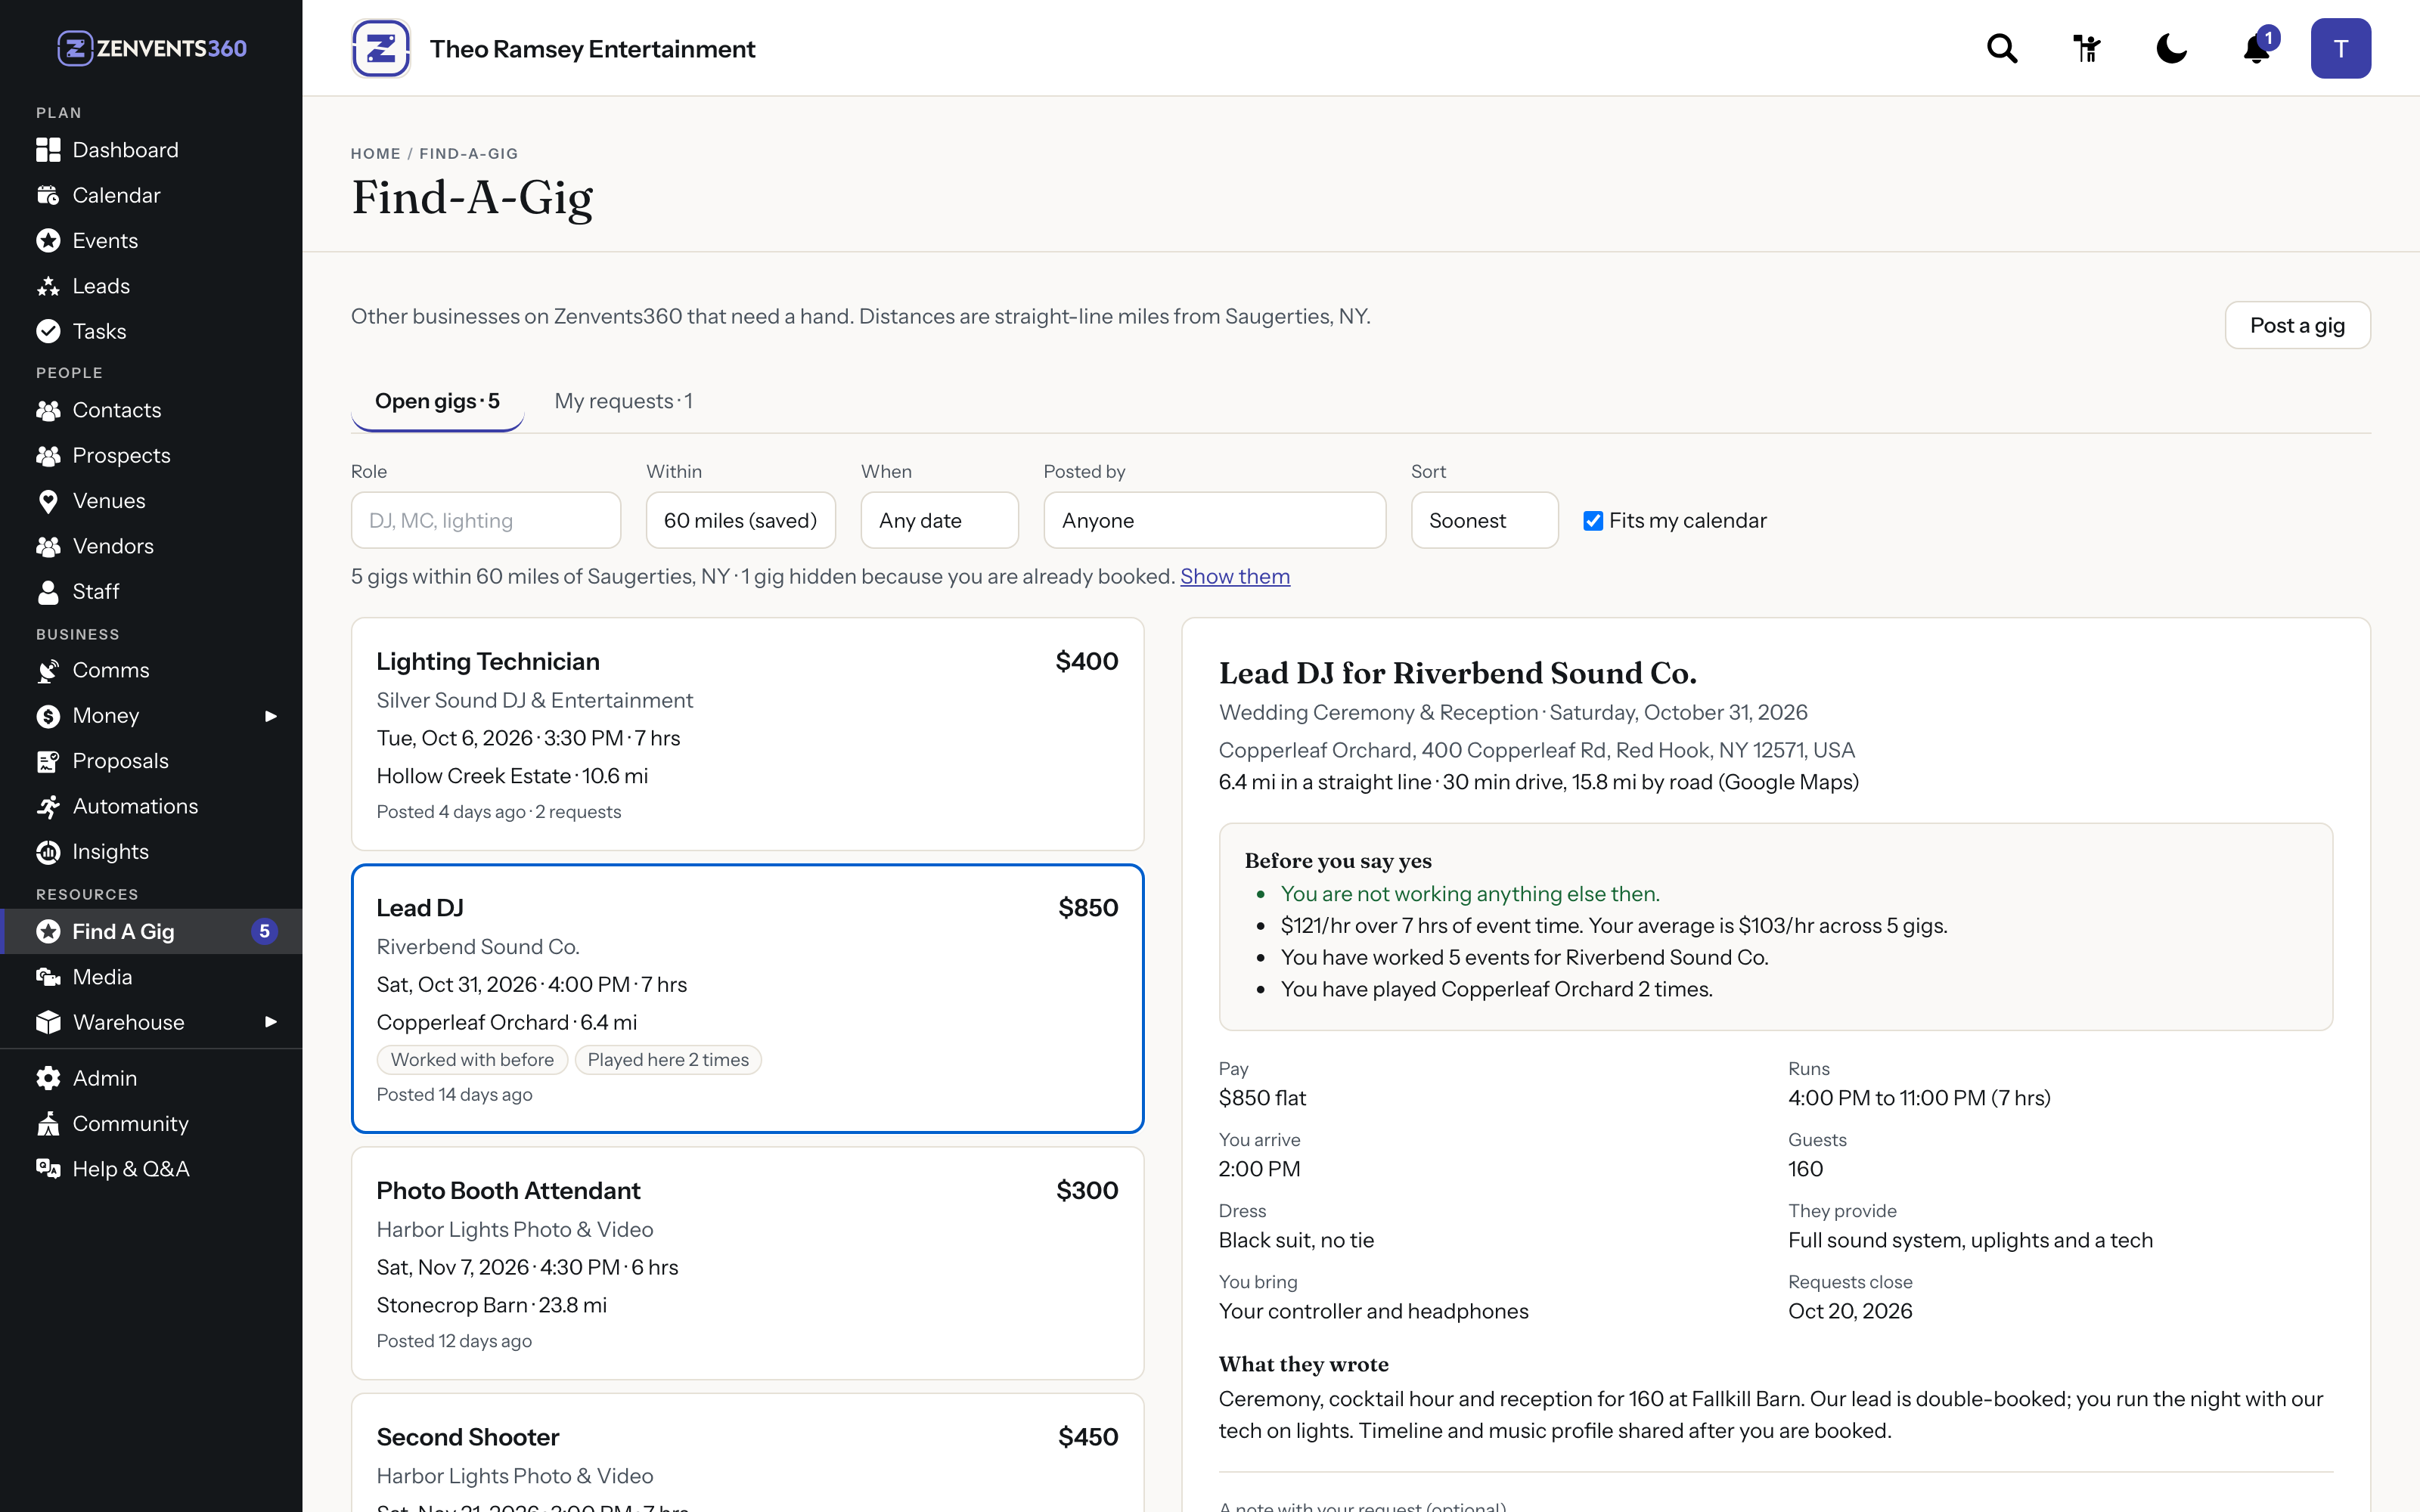2420x1512 pixels.
Task: Select the Open gigs tab
Action: [437, 401]
